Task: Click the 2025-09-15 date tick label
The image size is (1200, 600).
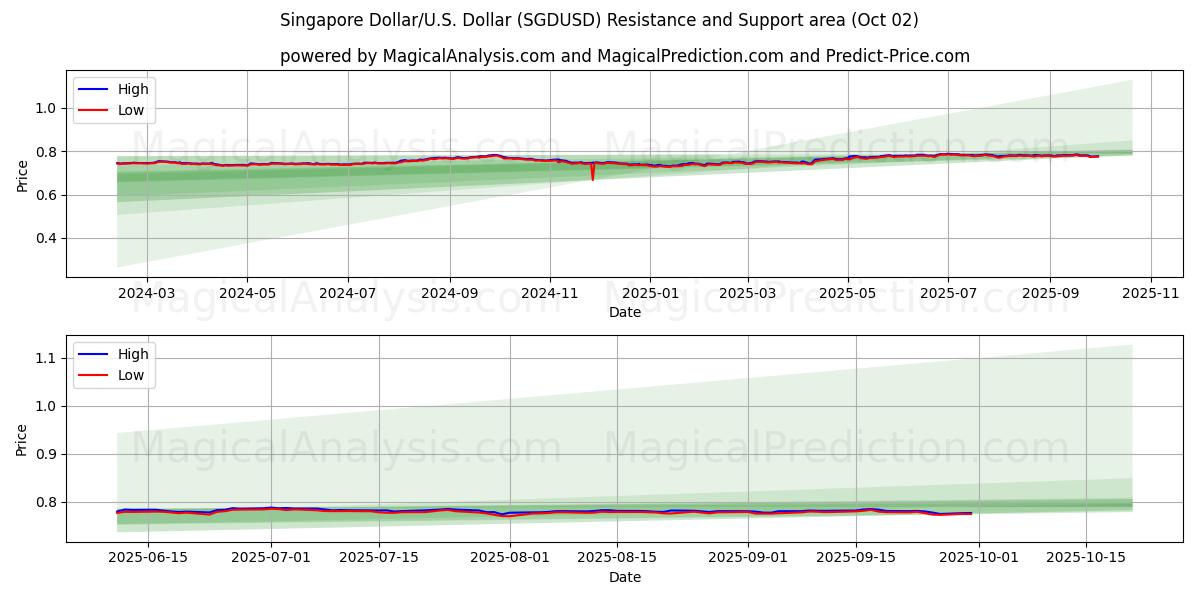Action: pos(855,558)
